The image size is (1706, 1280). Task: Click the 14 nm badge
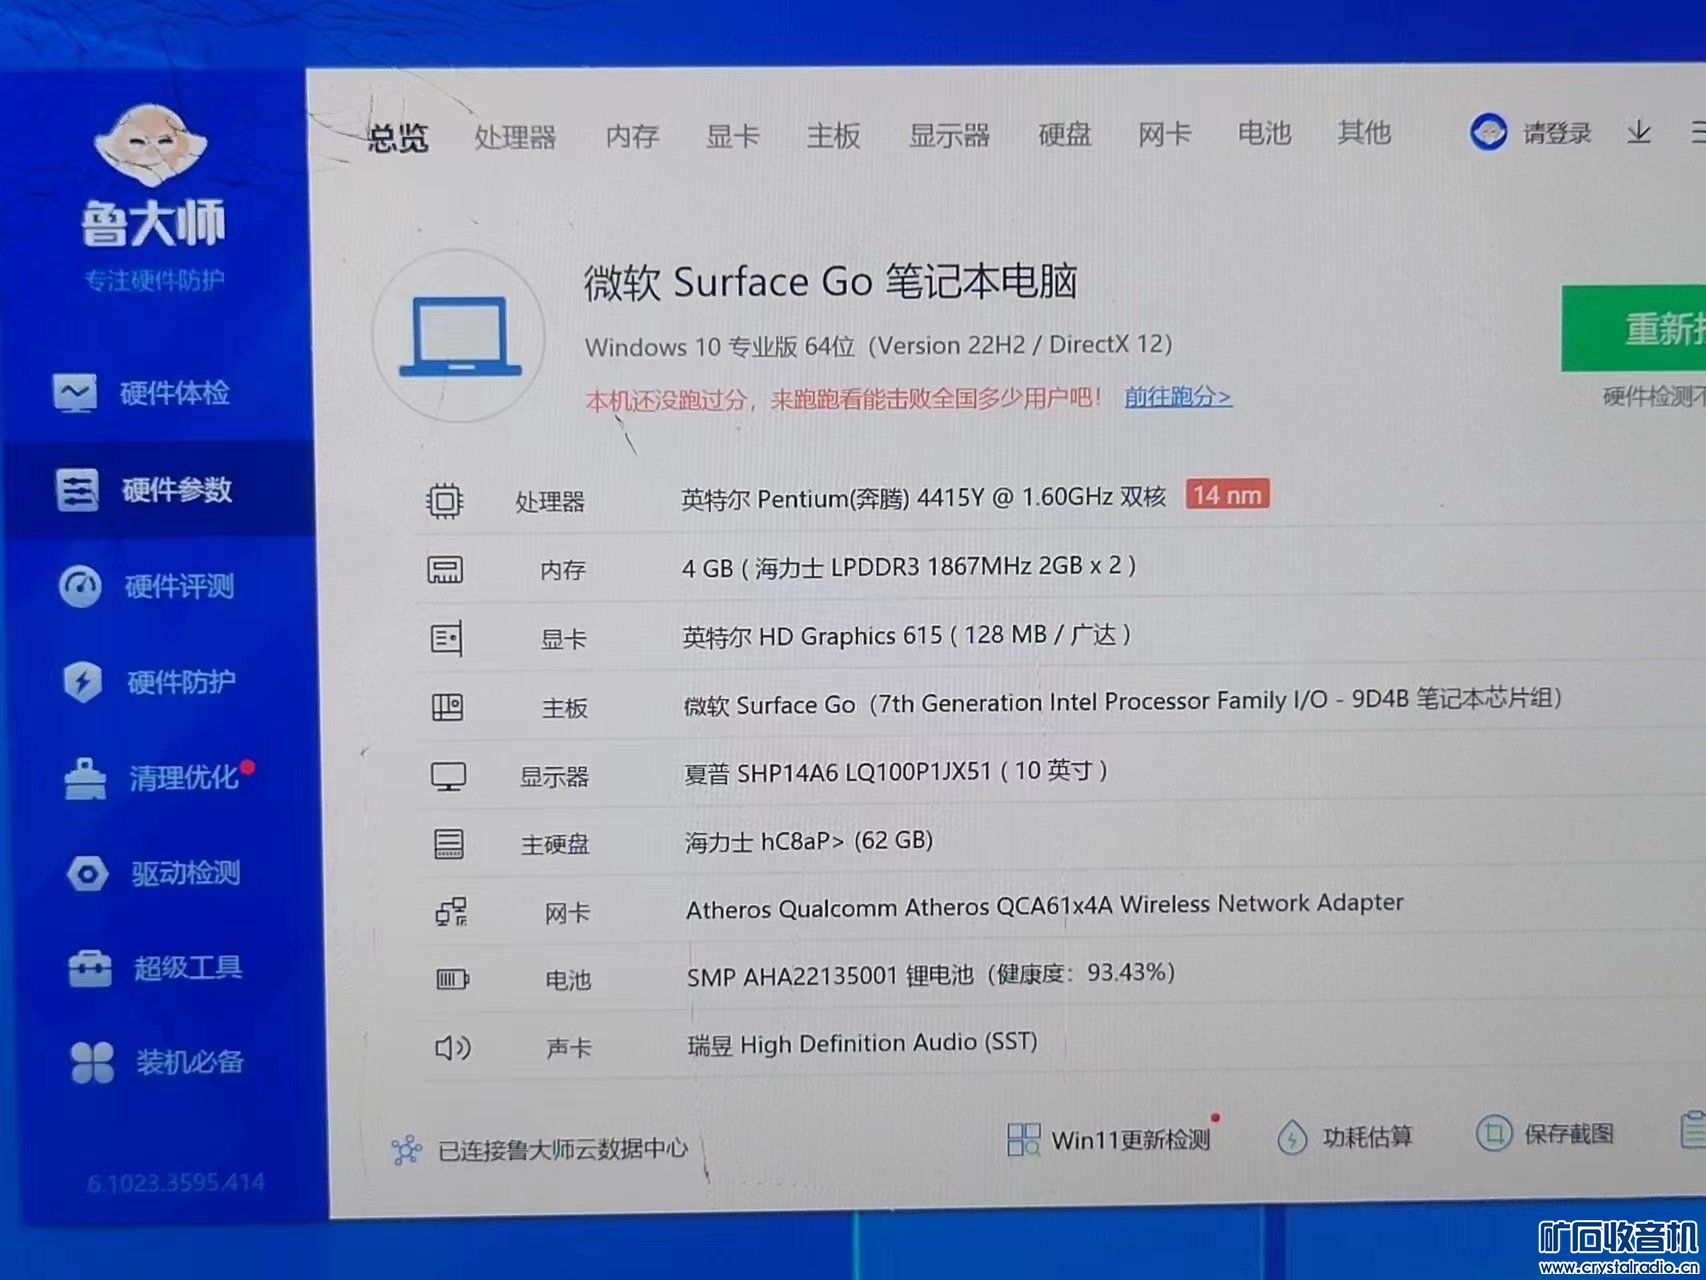[1228, 494]
